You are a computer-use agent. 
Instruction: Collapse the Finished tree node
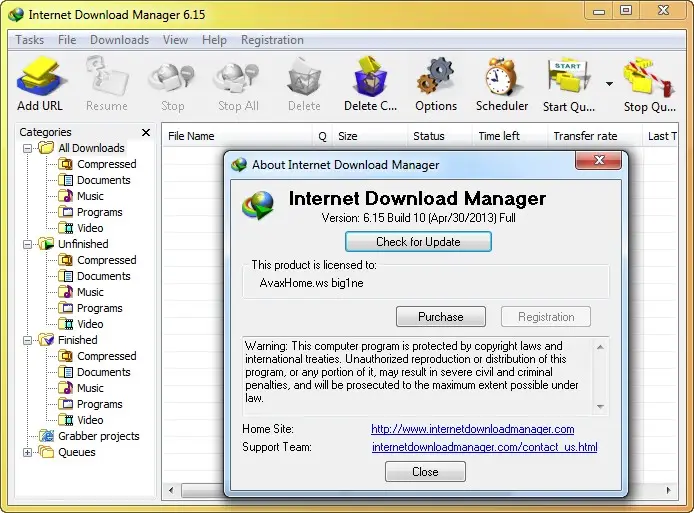click(x=27, y=340)
